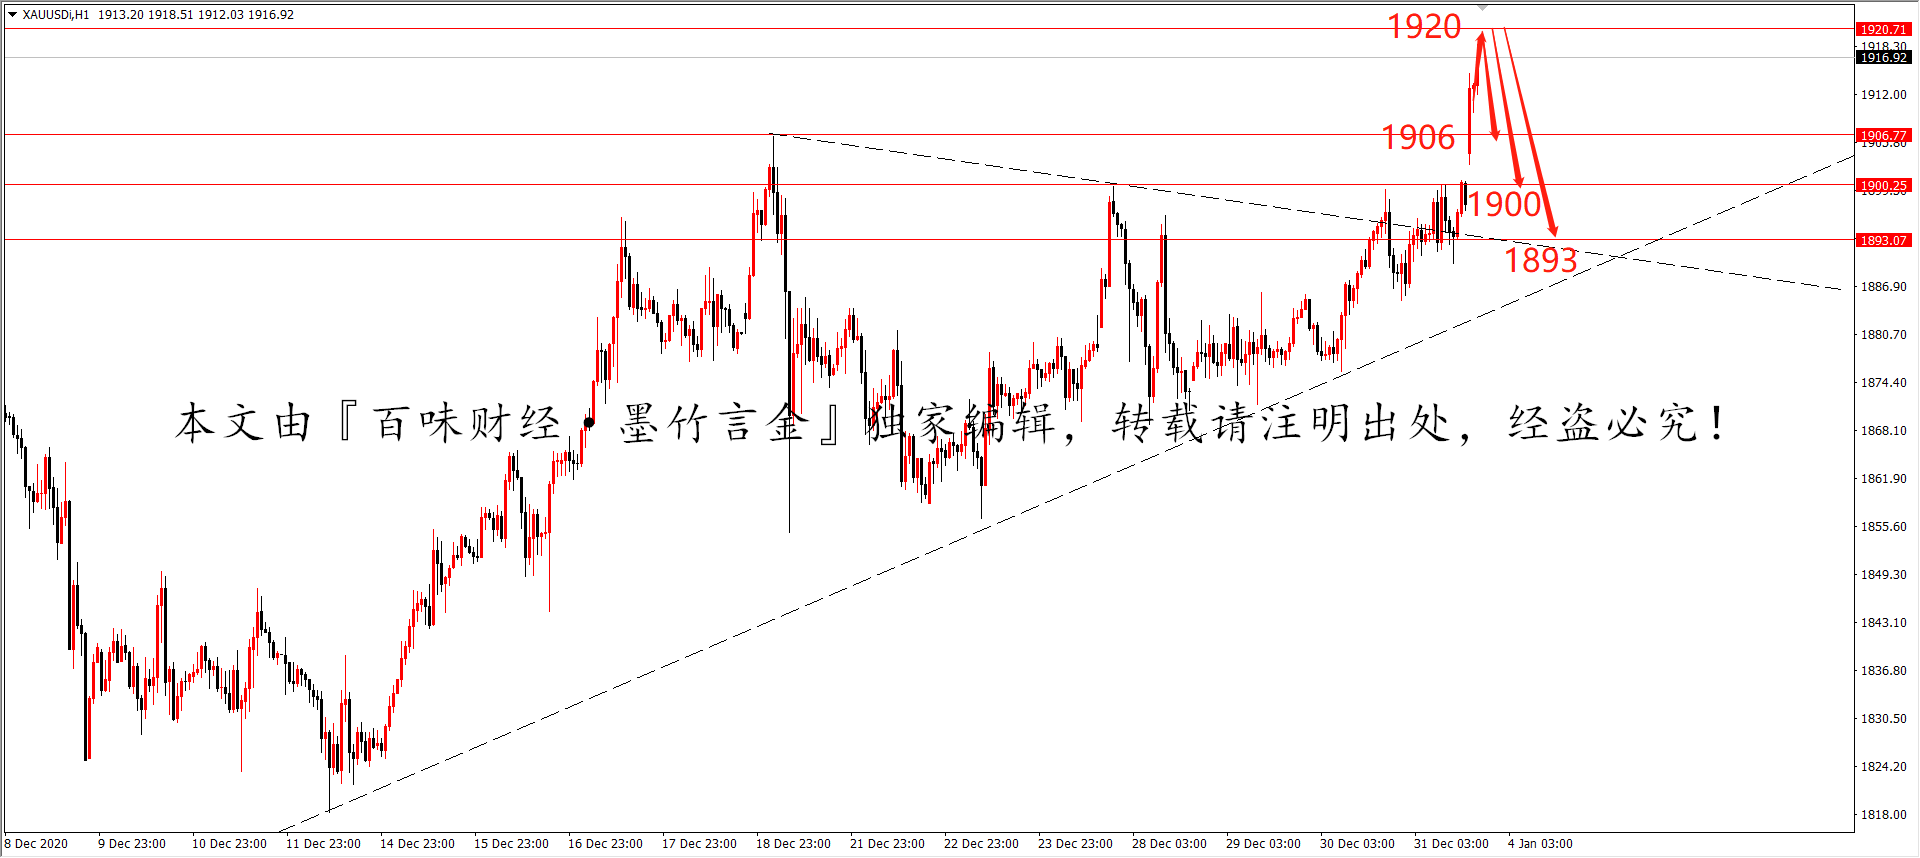Click the black 1916.92 current price tag
The height and width of the screenshot is (858, 1920).
(x=1884, y=58)
